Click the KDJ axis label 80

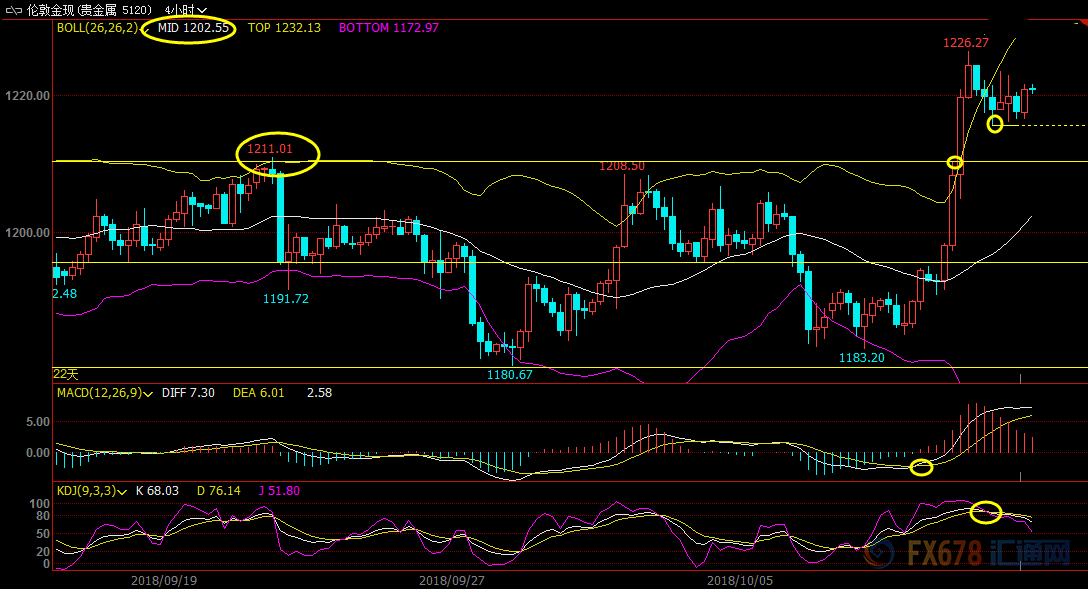[43, 516]
